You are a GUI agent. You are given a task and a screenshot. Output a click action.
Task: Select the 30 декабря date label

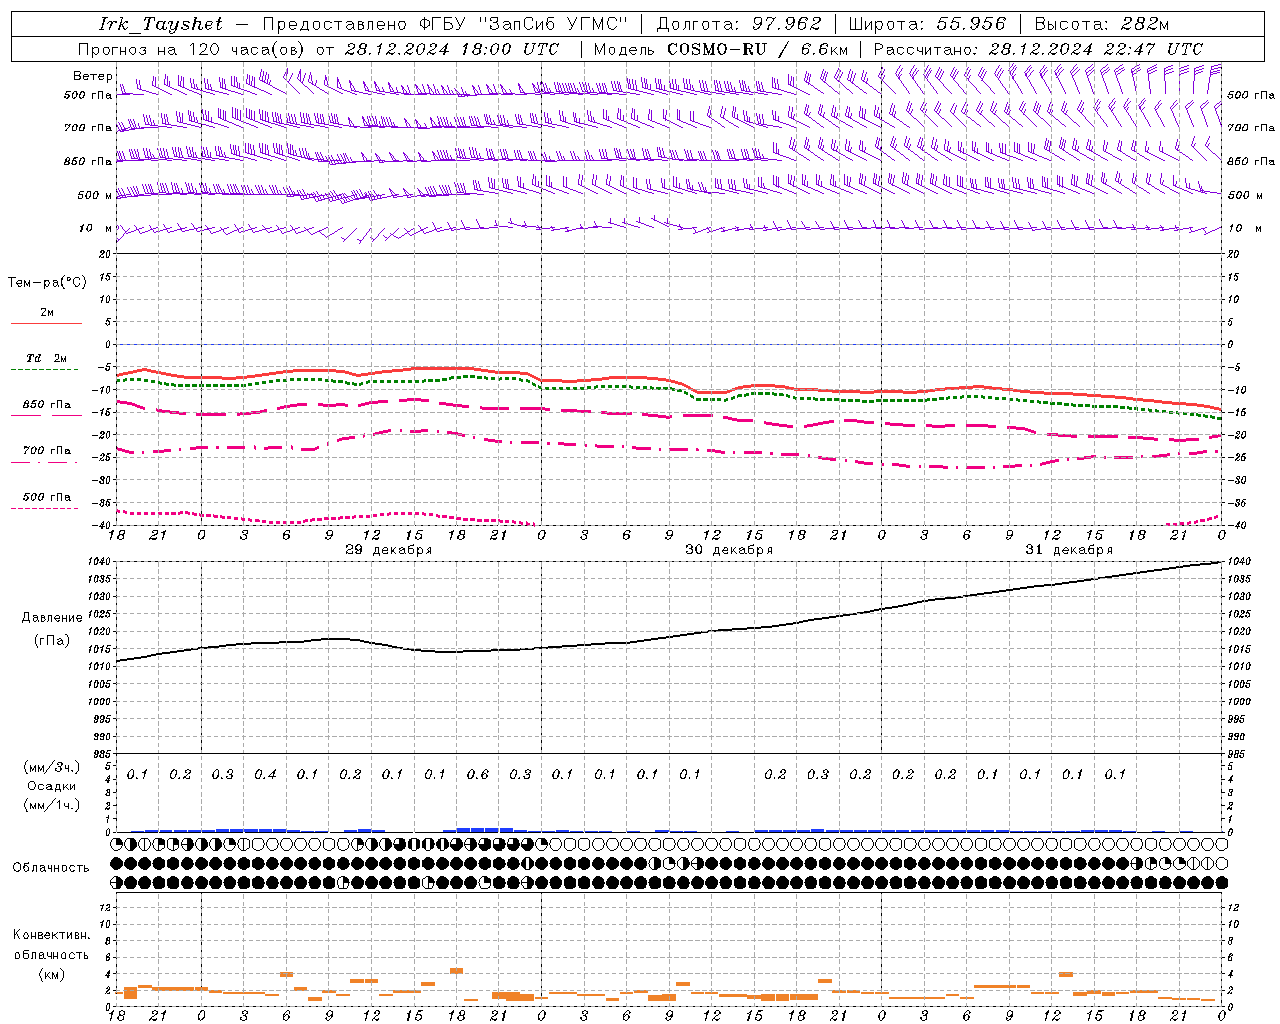729,550
